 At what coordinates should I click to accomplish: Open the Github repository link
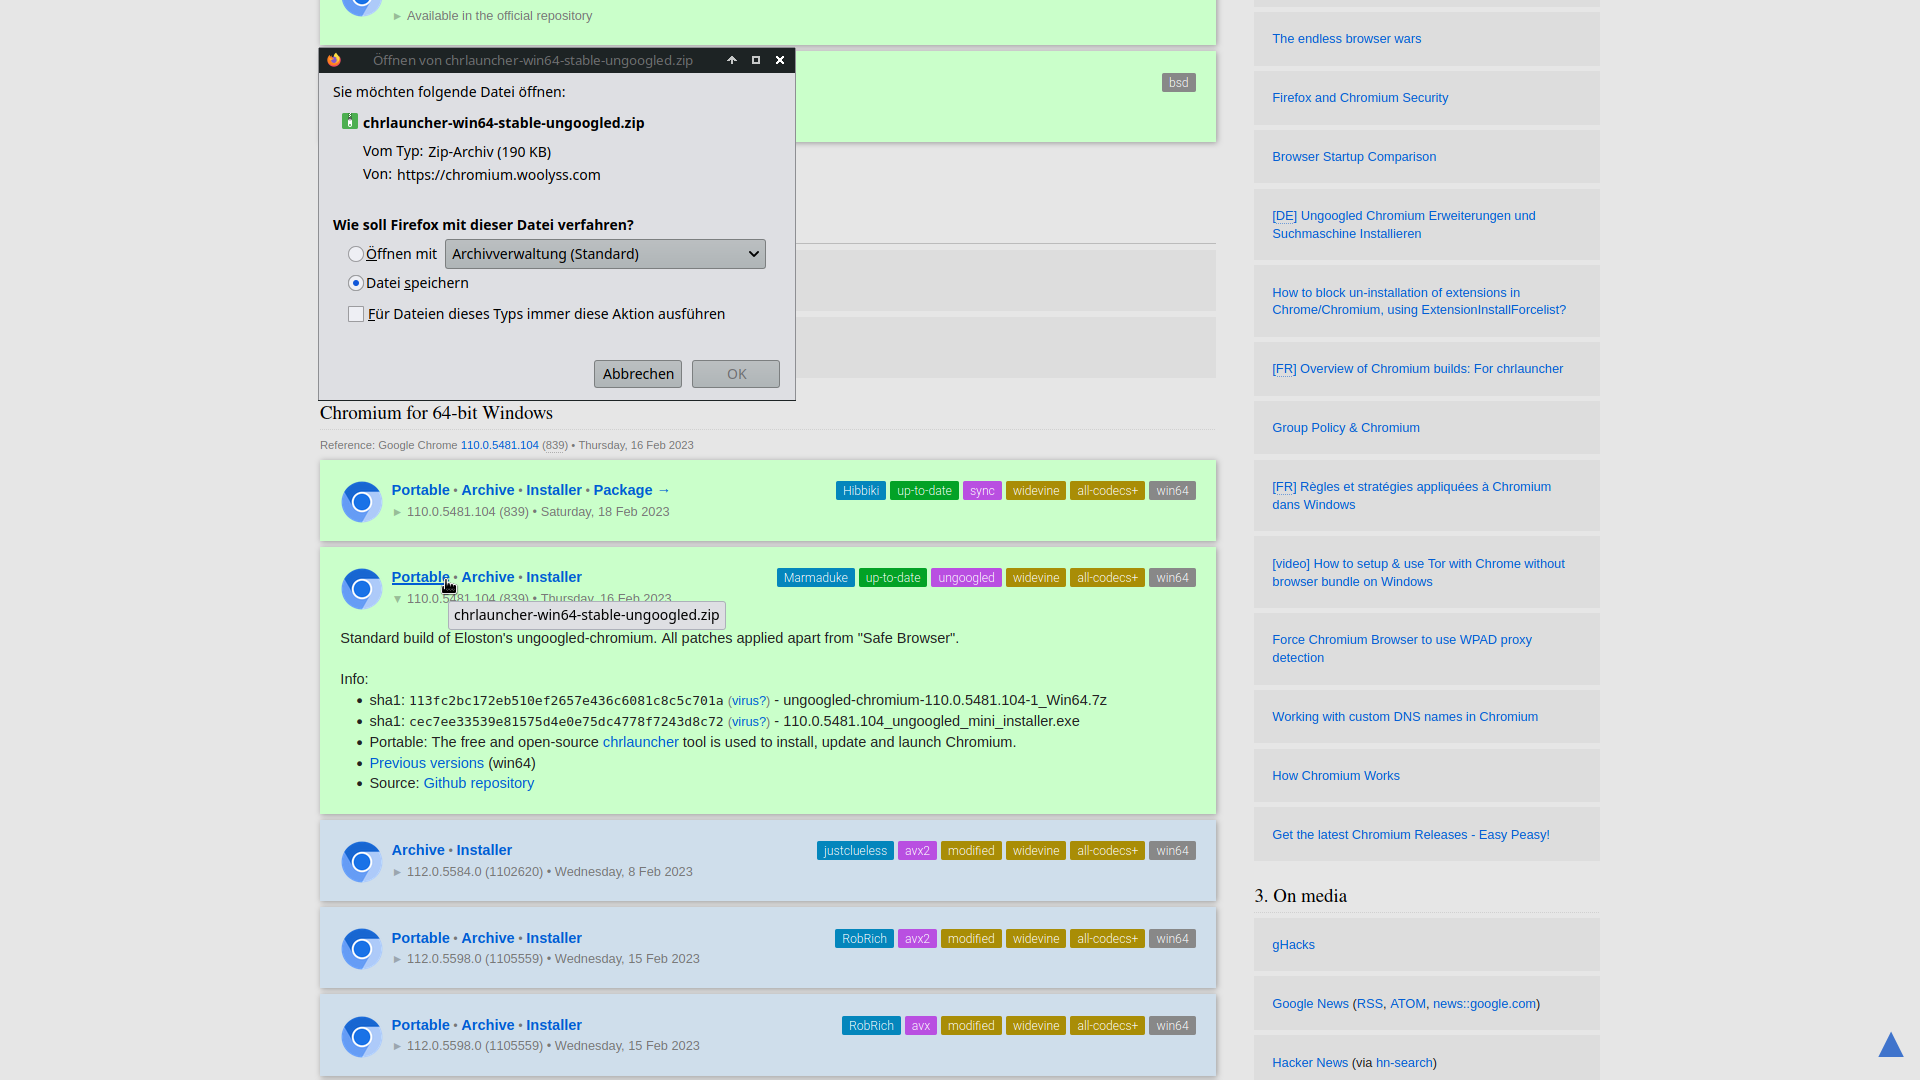[x=479, y=783]
